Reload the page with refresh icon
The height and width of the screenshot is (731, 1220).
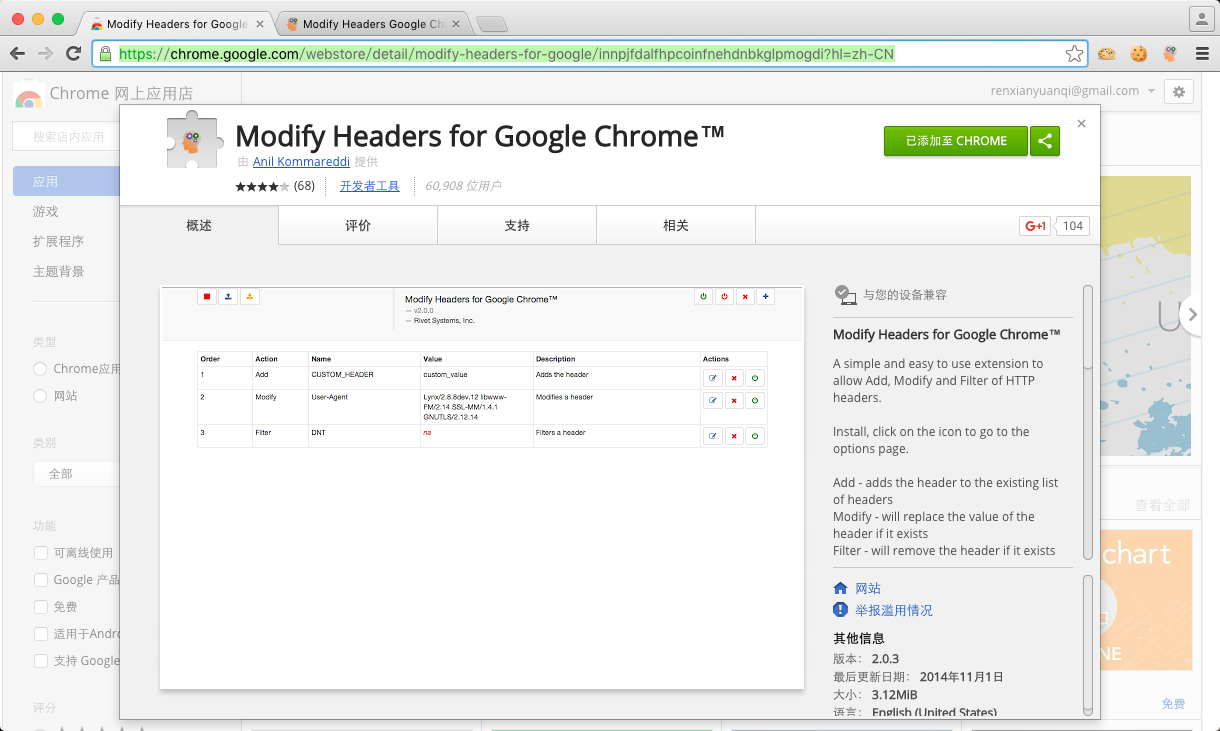[x=73, y=54]
